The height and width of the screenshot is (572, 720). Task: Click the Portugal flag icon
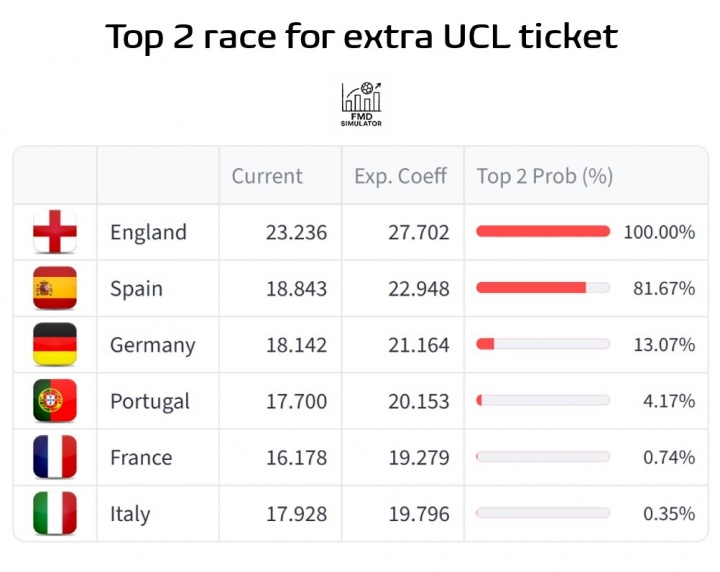55,401
